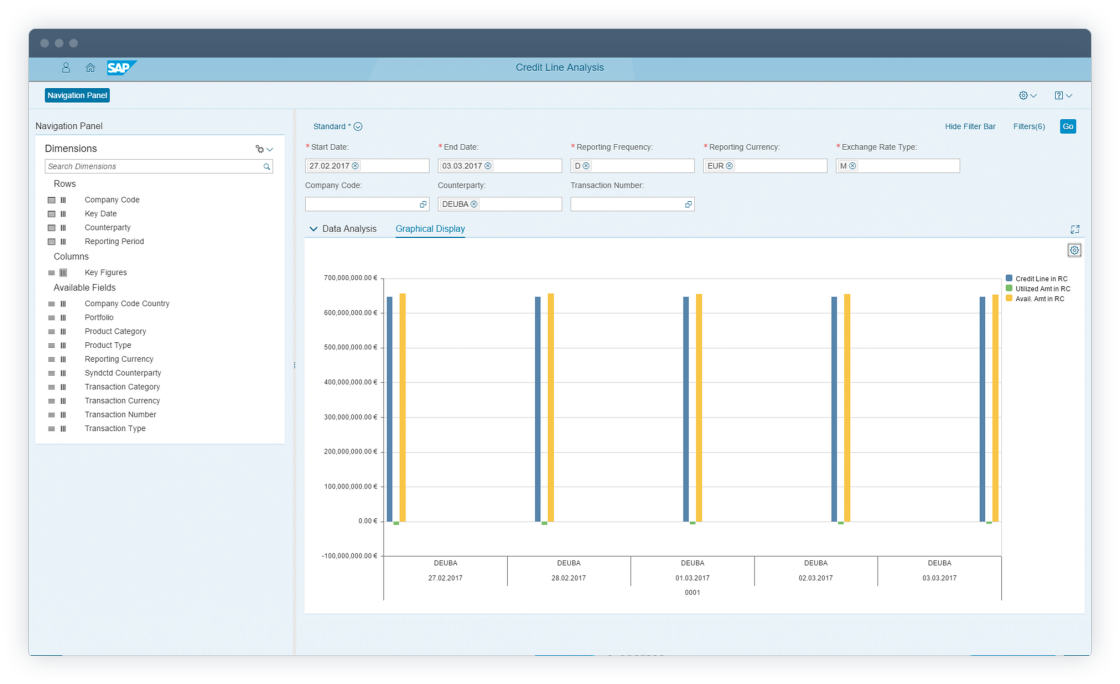Open the top-right settings dropdown menu

click(x=1027, y=96)
